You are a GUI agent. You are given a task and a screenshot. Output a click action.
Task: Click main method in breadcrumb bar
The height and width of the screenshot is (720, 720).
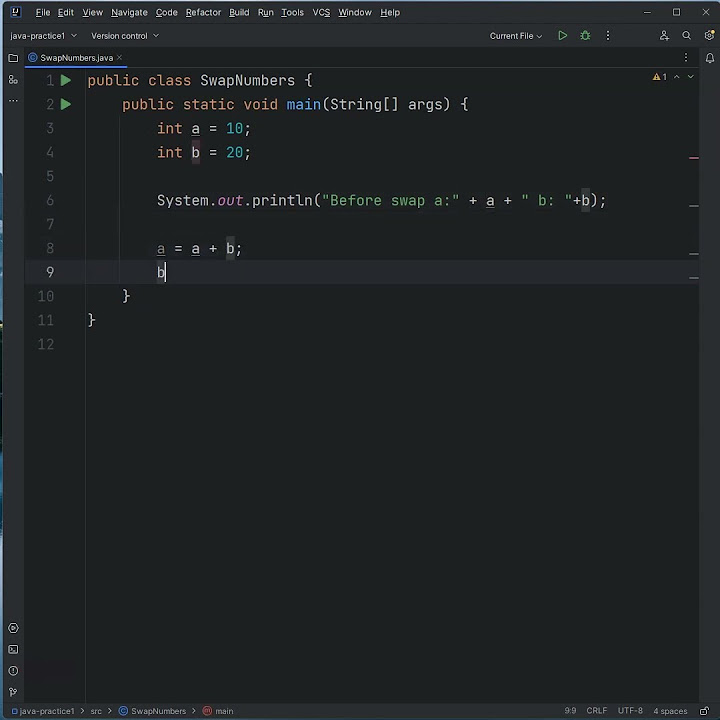click(219, 711)
